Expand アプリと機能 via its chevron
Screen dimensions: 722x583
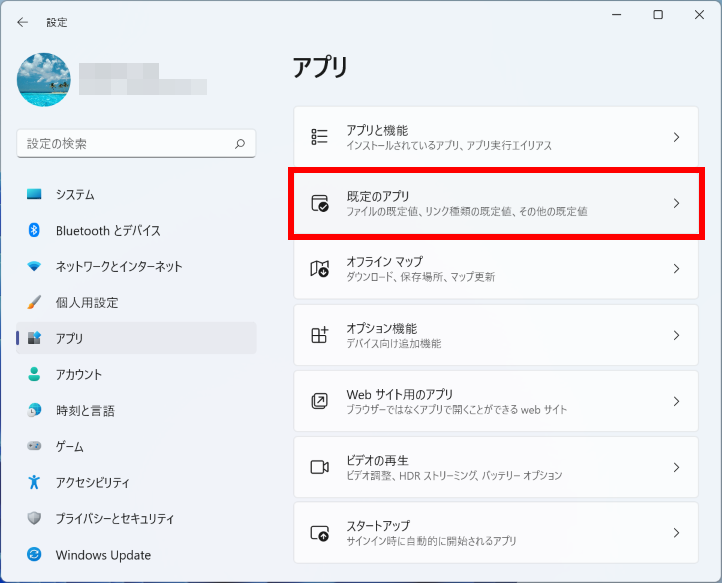pos(676,137)
